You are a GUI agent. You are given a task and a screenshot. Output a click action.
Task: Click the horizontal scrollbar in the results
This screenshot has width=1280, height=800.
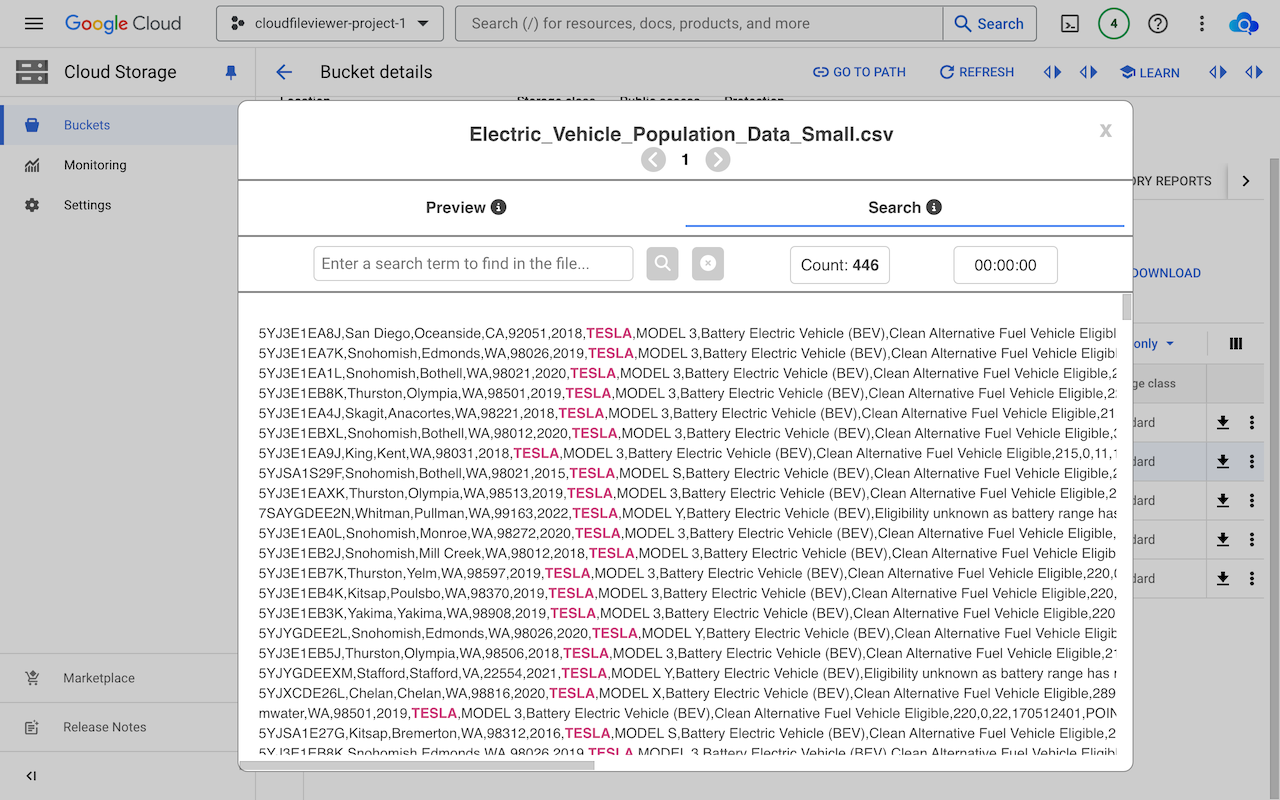[417, 766]
